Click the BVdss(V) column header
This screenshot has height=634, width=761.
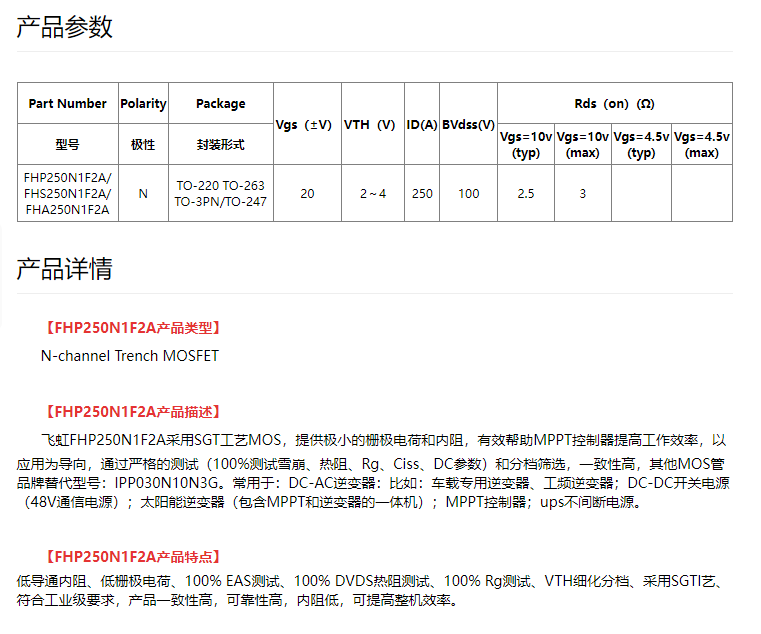[x=468, y=124]
